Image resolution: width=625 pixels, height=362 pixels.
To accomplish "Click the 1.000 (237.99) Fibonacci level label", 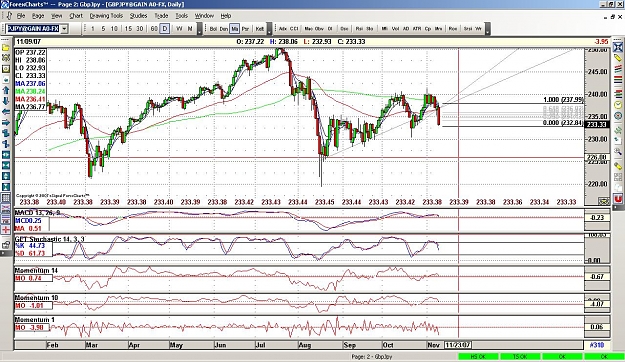I will [x=563, y=100].
